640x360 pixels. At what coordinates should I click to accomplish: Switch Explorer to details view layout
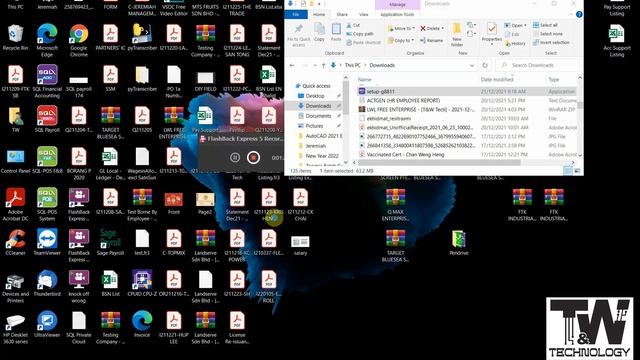coord(568,171)
